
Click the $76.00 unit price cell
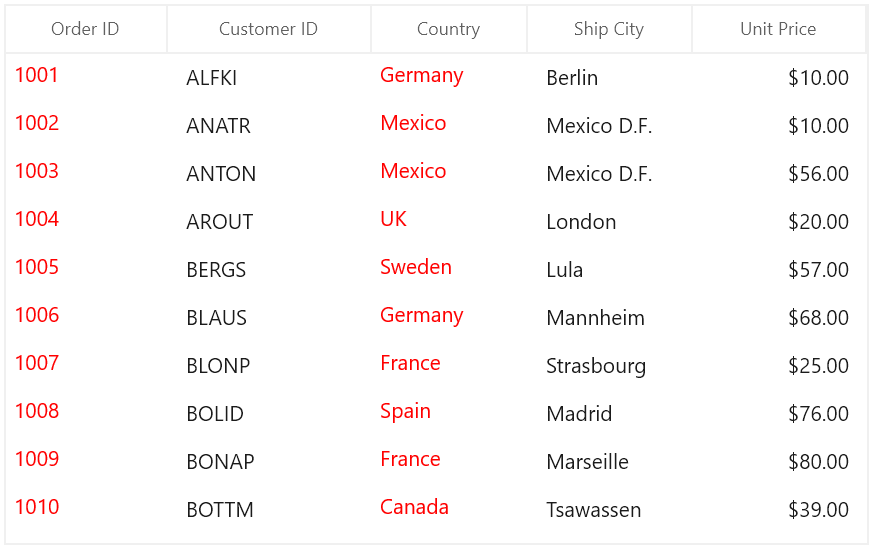tap(779, 414)
